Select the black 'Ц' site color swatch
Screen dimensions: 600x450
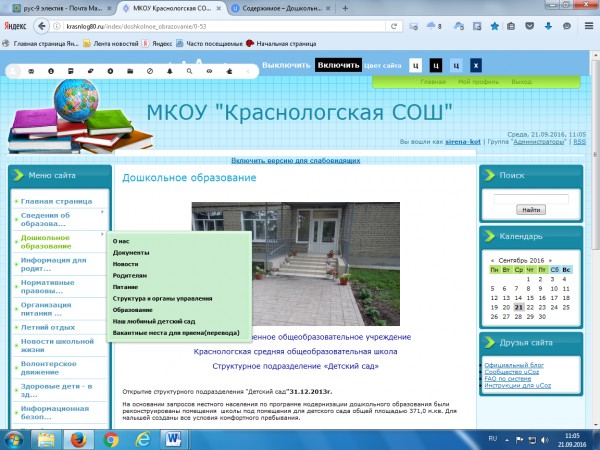(435, 65)
